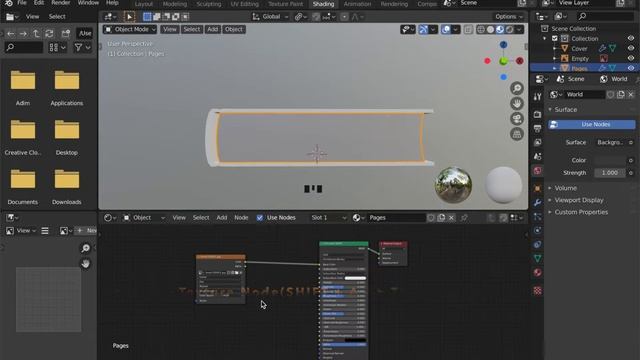Create new folder in file browser
The height and width of the screenshot is (360, 640).
(65, 33)
